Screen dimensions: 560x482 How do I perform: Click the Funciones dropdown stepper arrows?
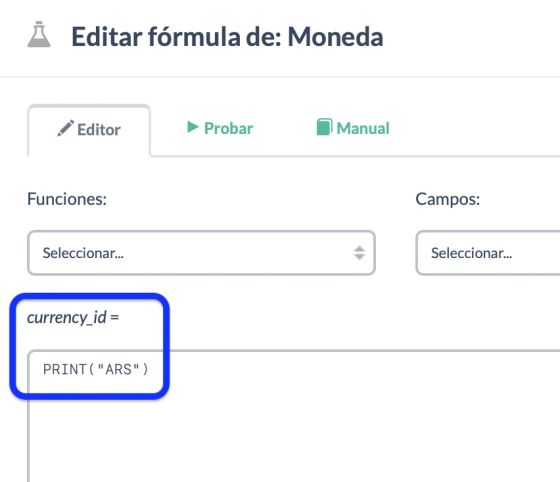click(359, 253)
